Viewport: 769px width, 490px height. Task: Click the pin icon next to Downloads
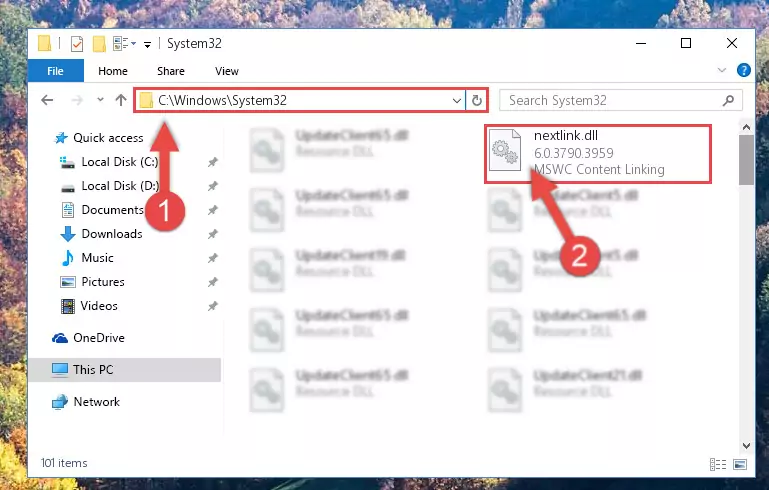tap(212, 234)
